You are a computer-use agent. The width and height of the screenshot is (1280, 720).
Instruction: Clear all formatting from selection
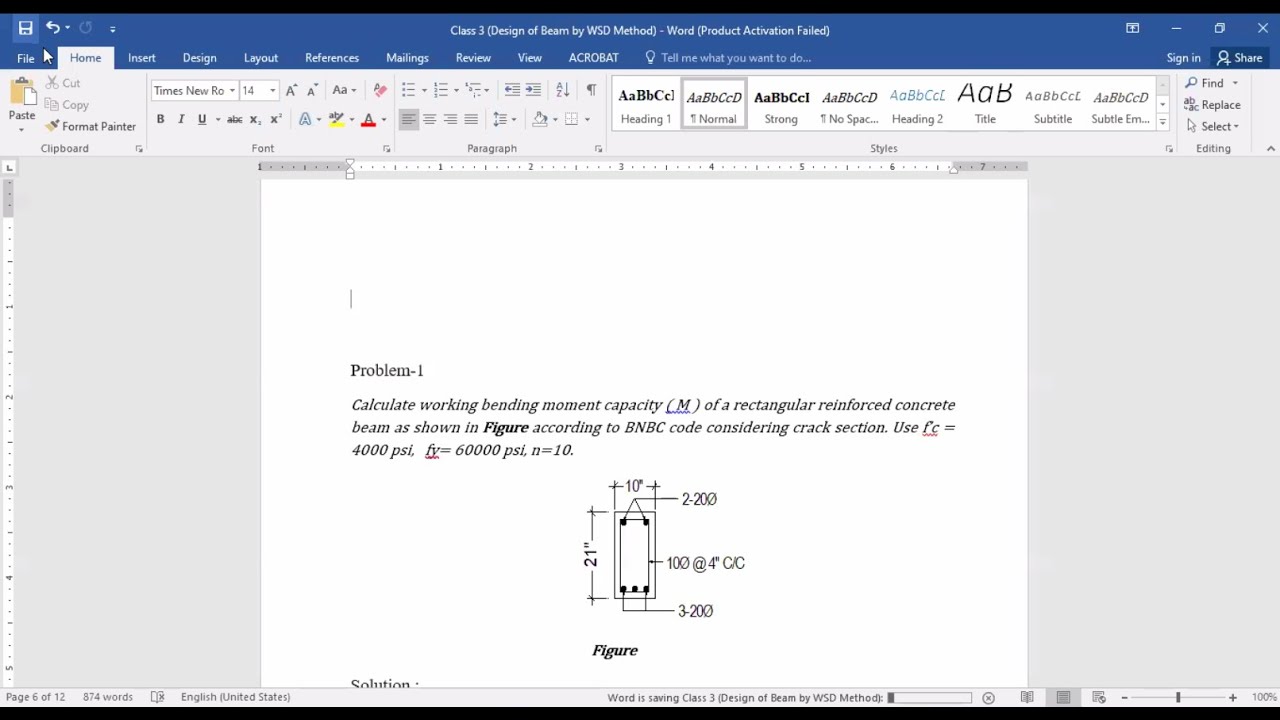[380, 90]
